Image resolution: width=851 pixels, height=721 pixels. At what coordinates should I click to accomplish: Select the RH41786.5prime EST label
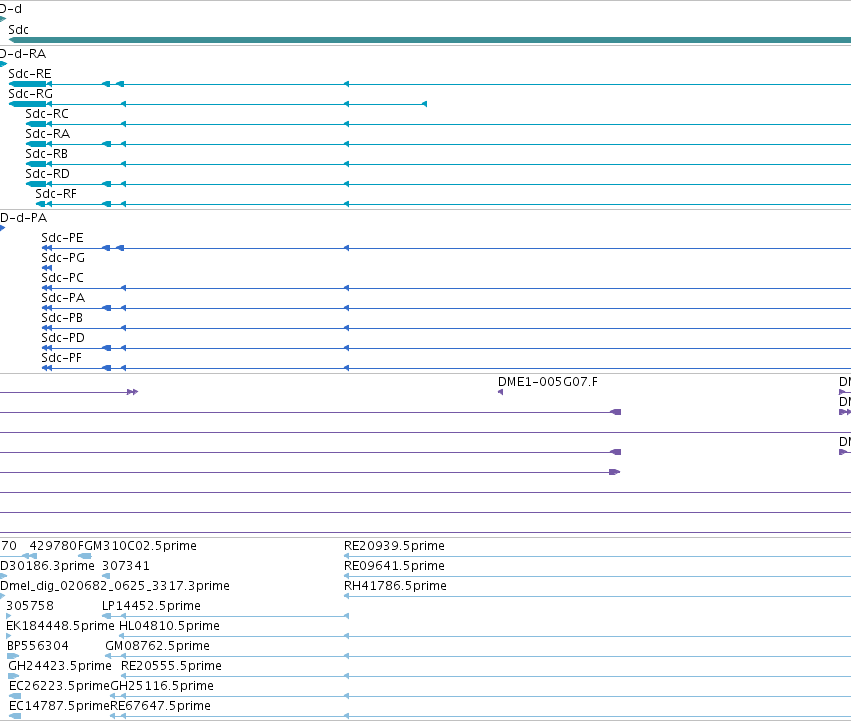pyautogui.click(x=395, y=586)
